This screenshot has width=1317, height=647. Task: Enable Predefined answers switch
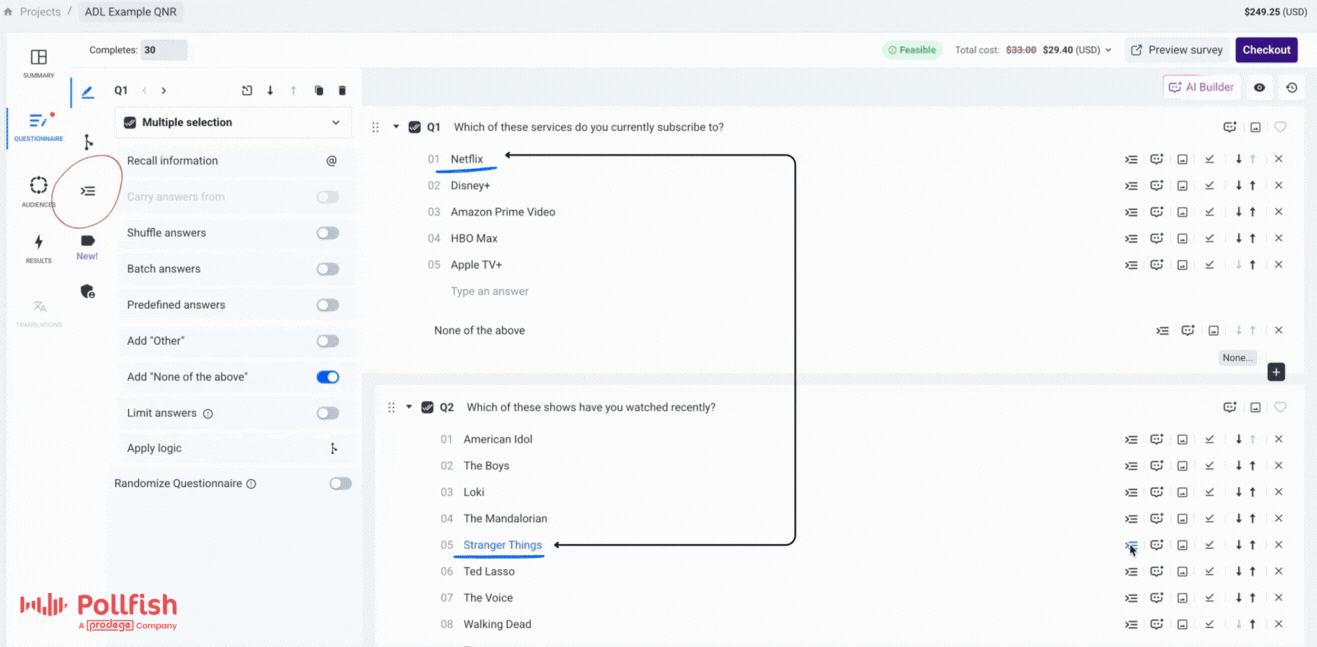coord(328,305)
